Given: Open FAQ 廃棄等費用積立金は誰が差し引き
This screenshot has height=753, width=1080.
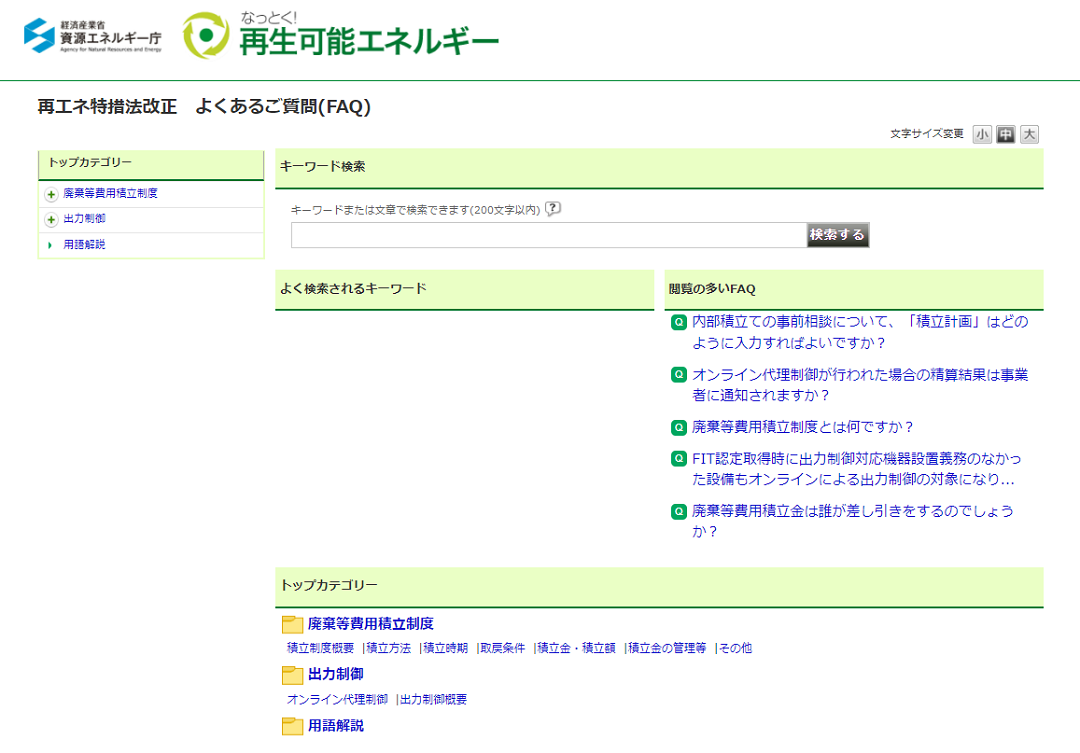Looking at the screenshot, I should [x=853, y=522].
